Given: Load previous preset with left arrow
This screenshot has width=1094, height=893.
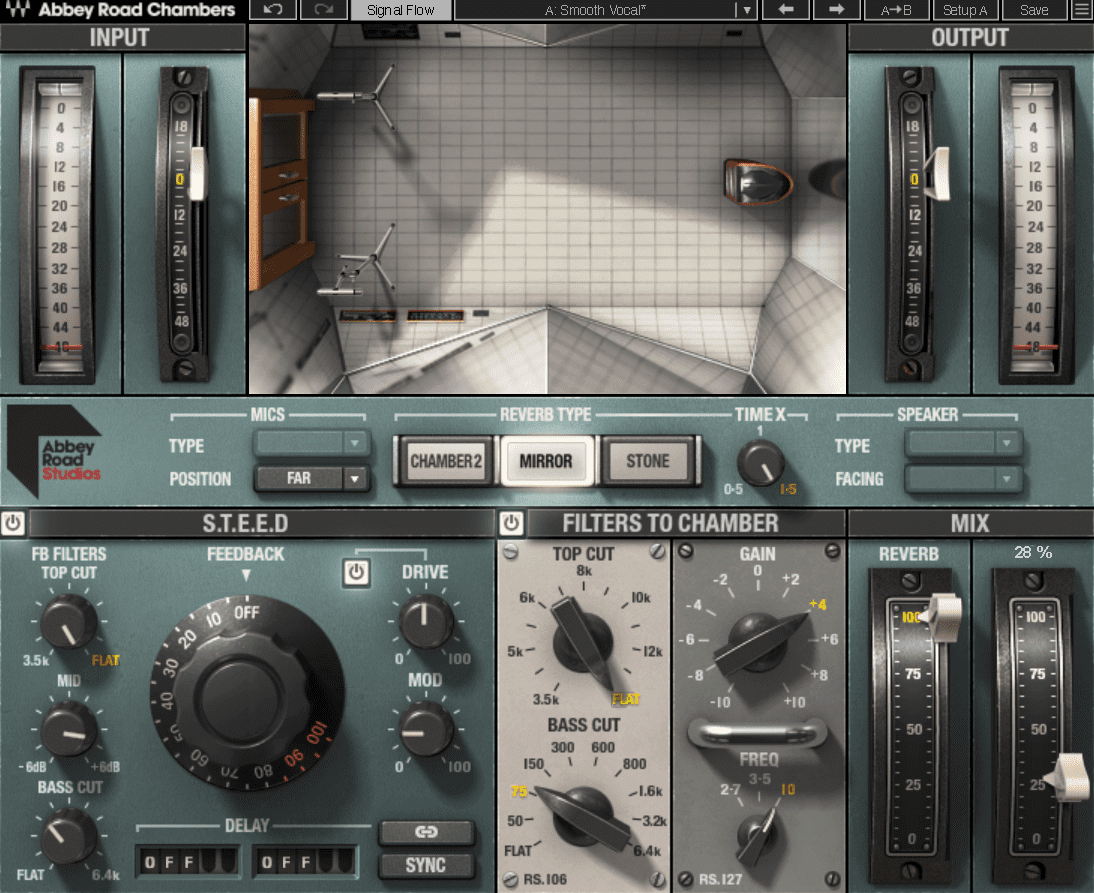Looking at the screenshot, I should 786,10.
